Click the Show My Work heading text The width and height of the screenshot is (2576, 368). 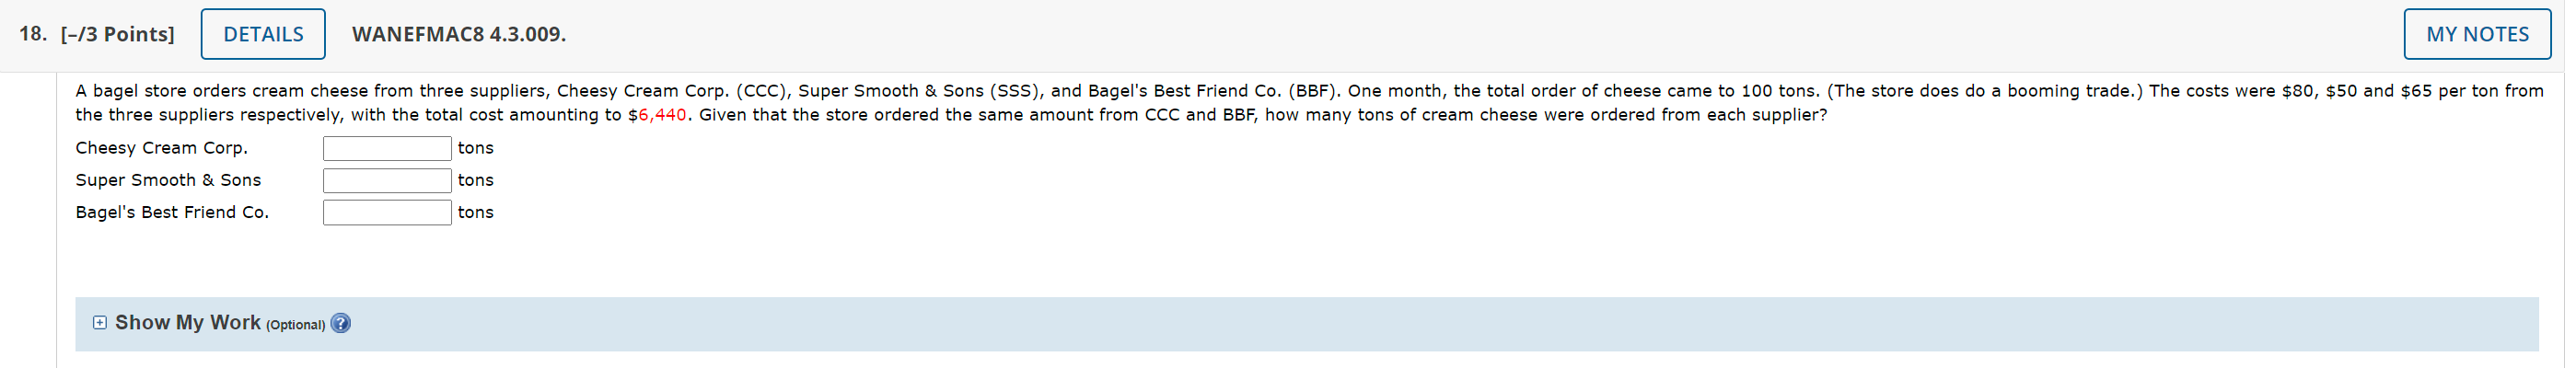coord(187,323)
